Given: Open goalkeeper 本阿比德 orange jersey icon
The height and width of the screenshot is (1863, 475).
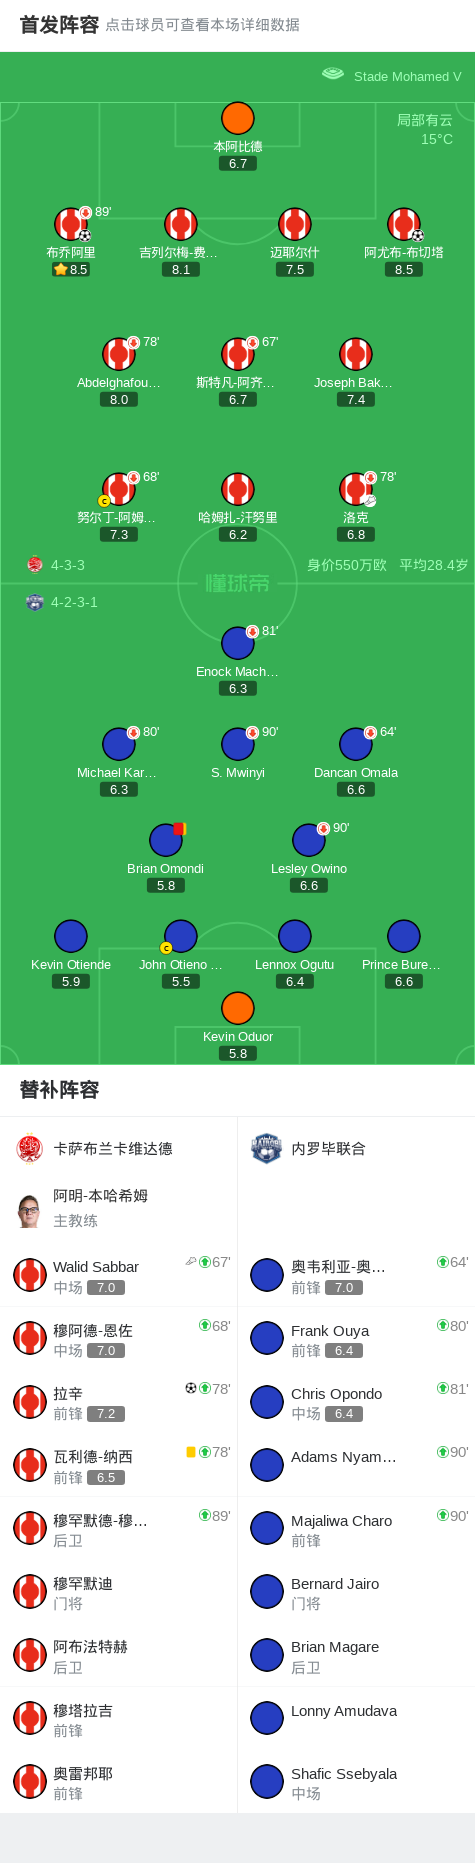Looking at the screenshot, I should point(238,119).
